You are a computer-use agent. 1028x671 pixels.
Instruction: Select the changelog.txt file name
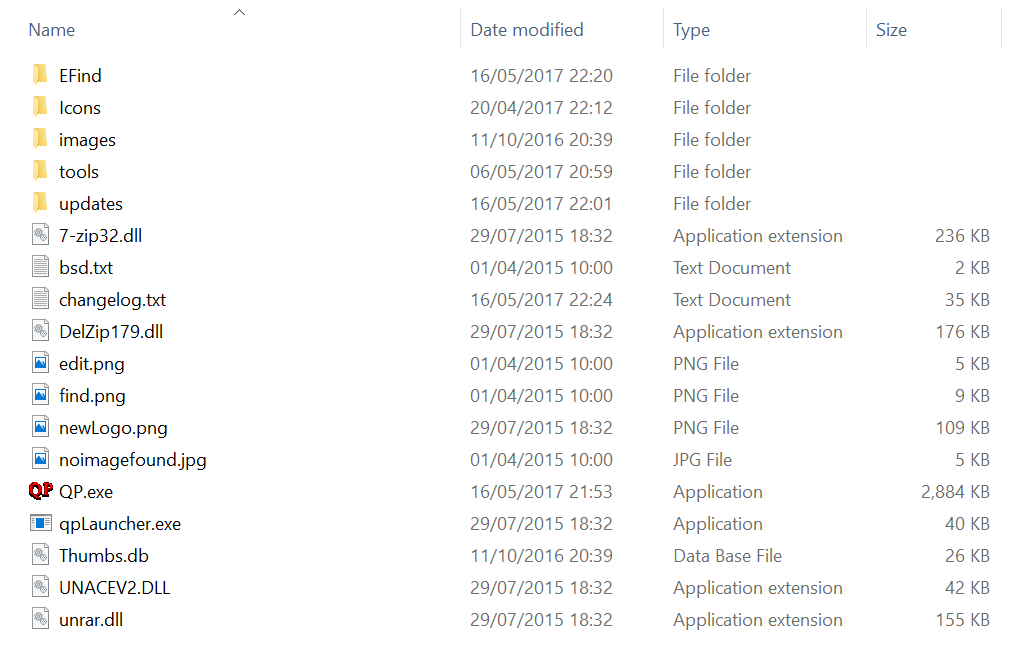click(x=112, y=300)
